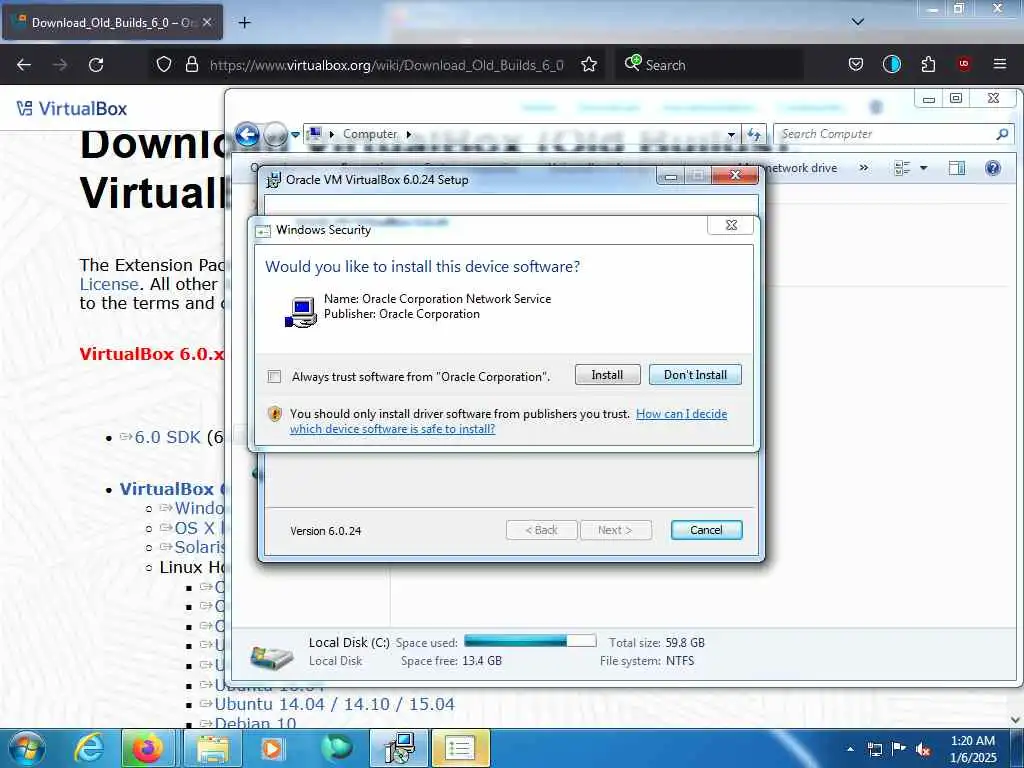Click the network tray icon
1024x768 pixels.
[x=874, y=749]
